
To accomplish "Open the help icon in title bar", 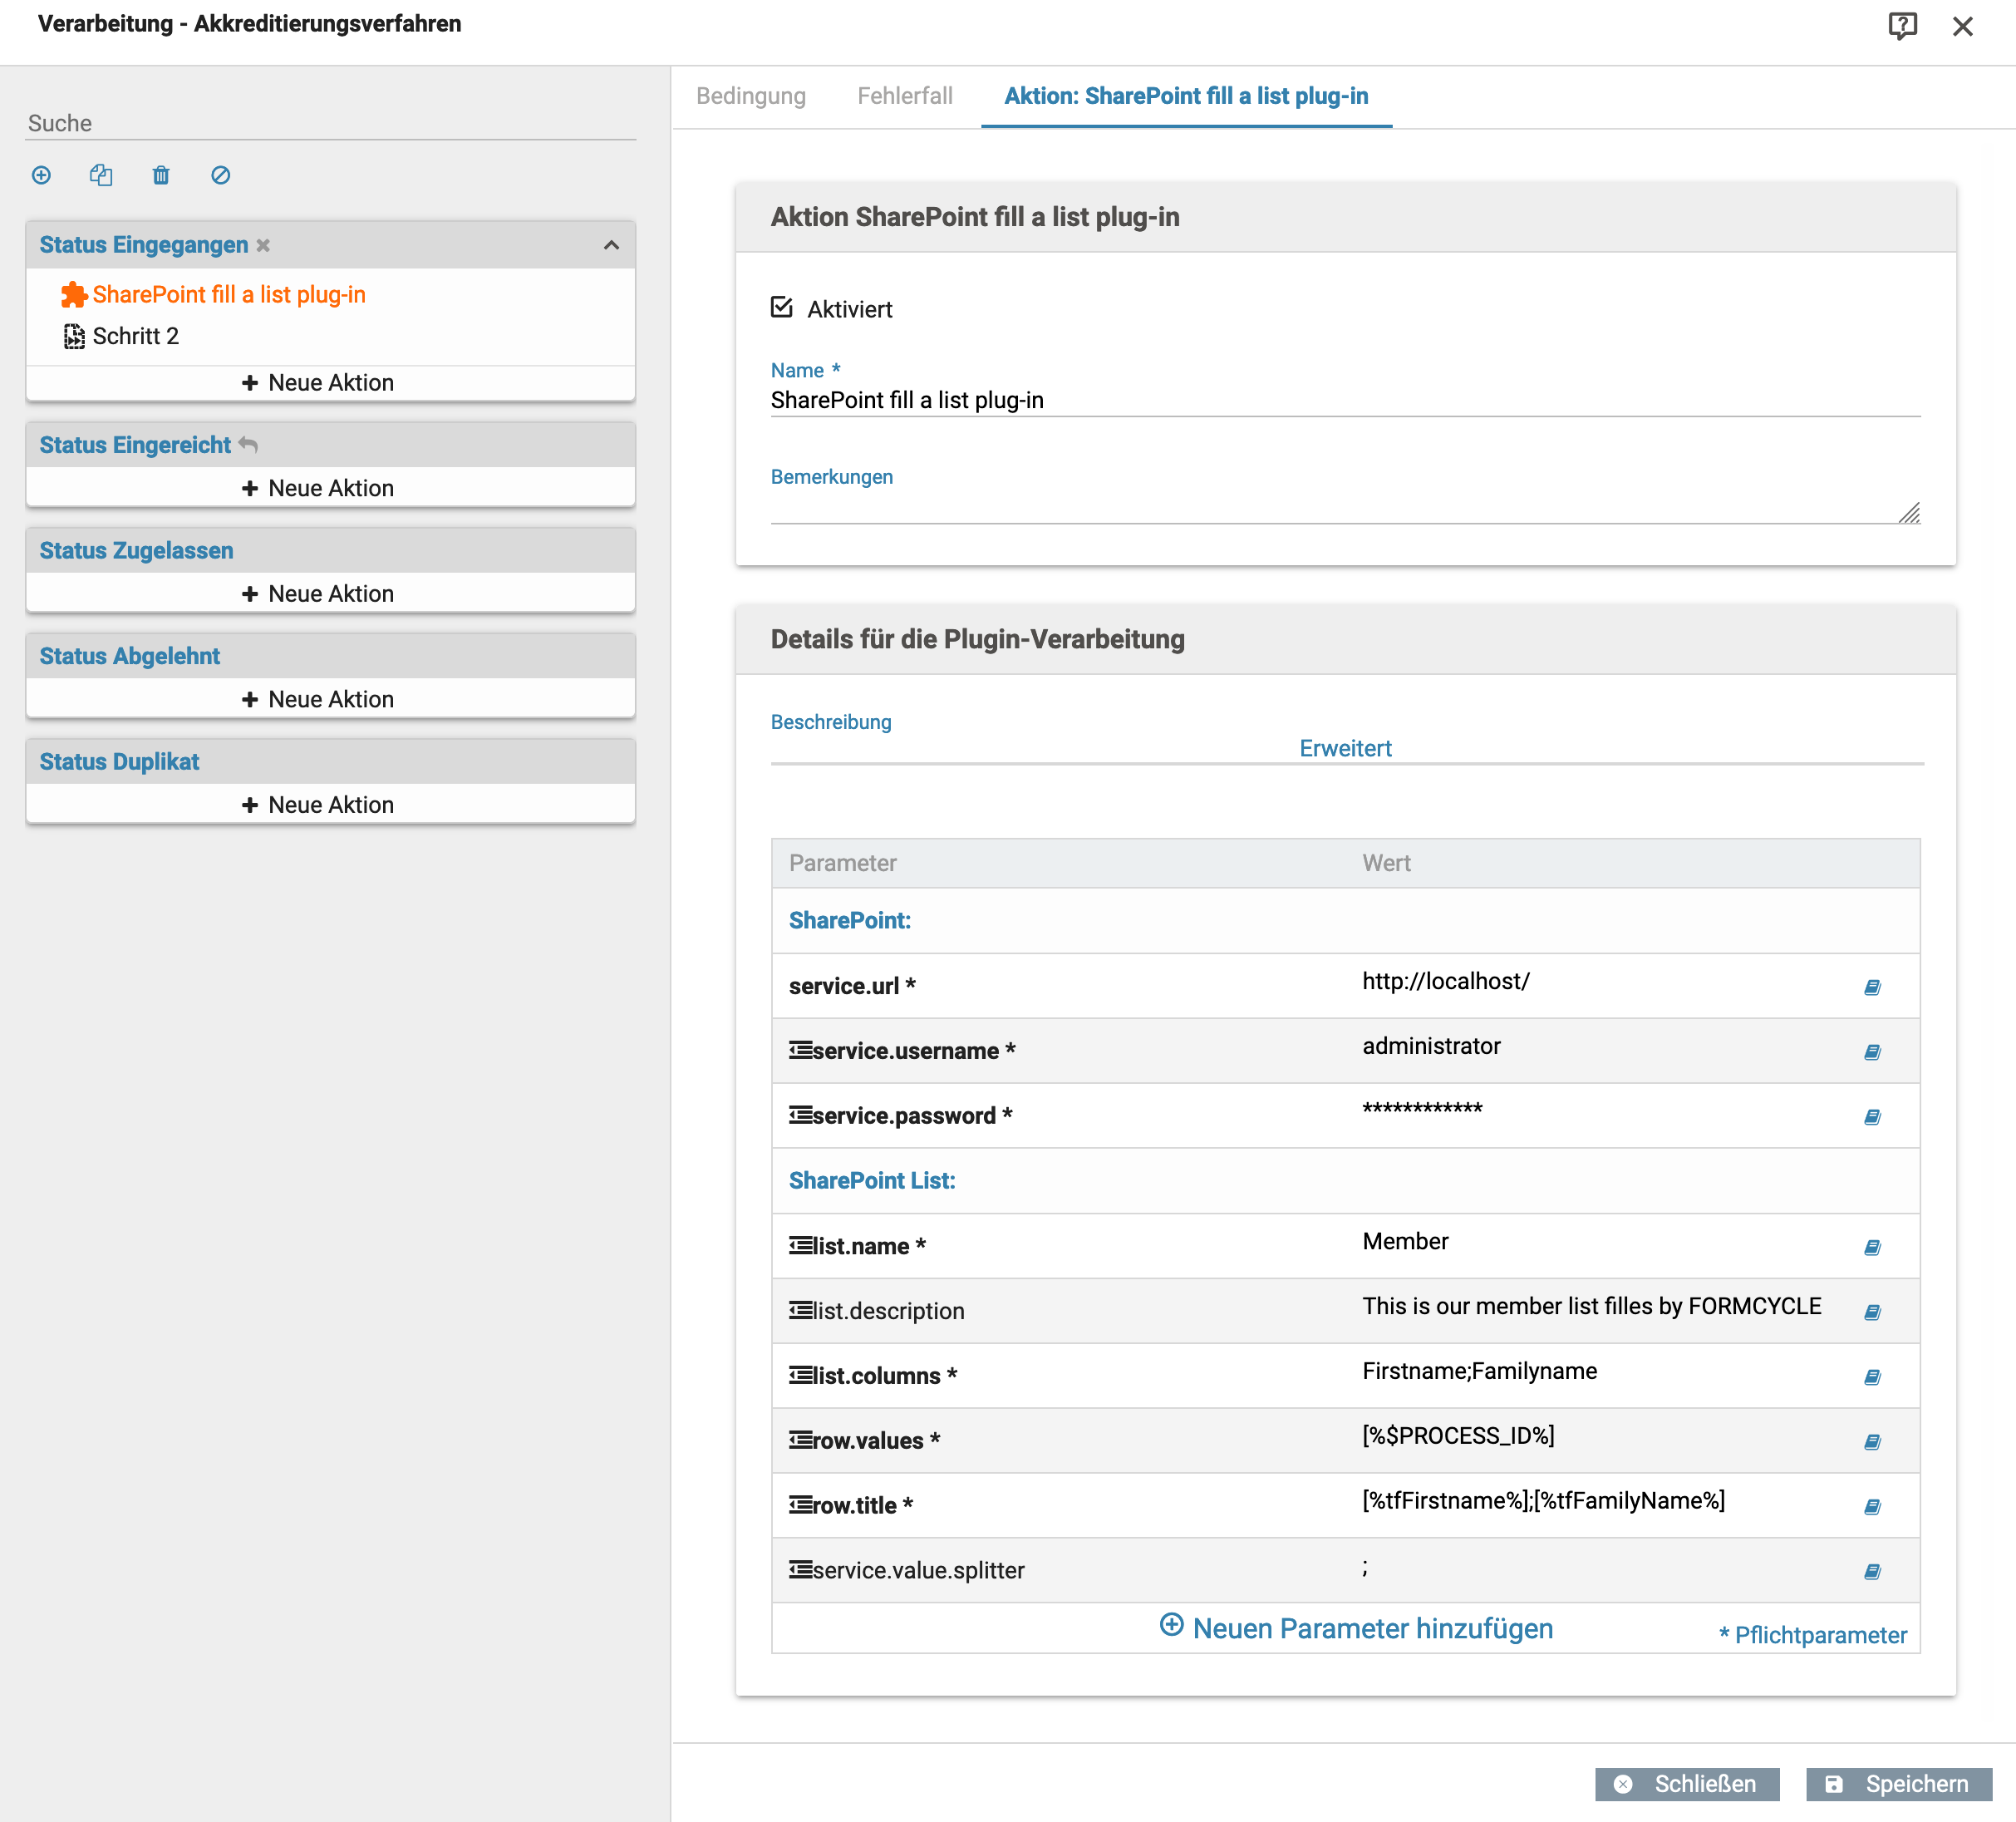I will 1901,26.
